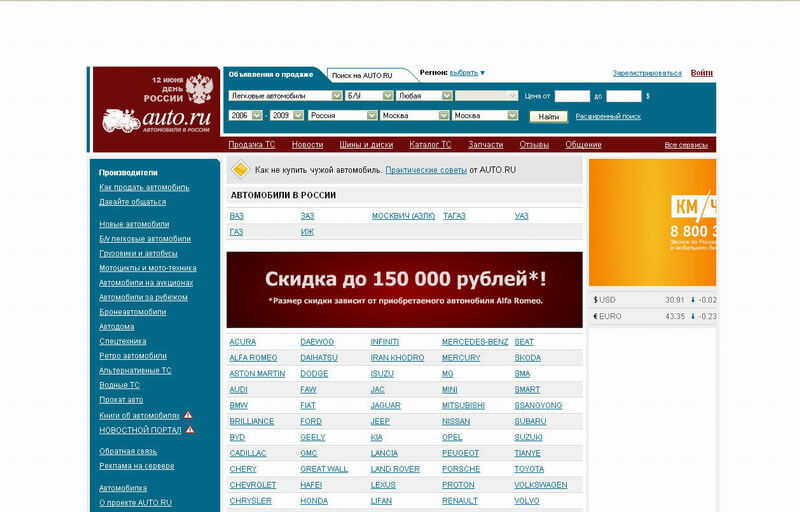Open the second Москва city dropdown

coord(485,115)
